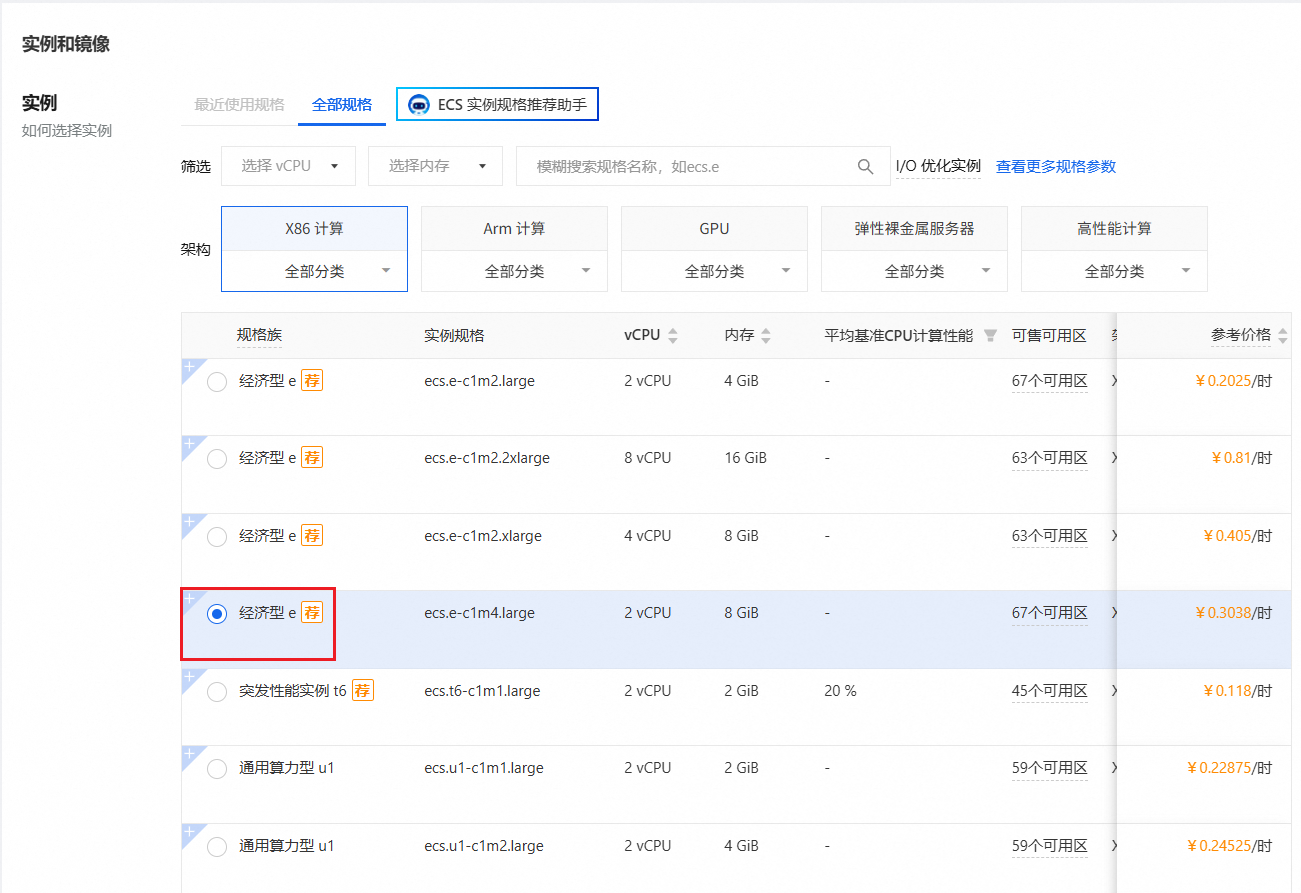
Task: Click the filter funnel icon on 平均基准CPU计算性能 column
Action: pos(990,335)
